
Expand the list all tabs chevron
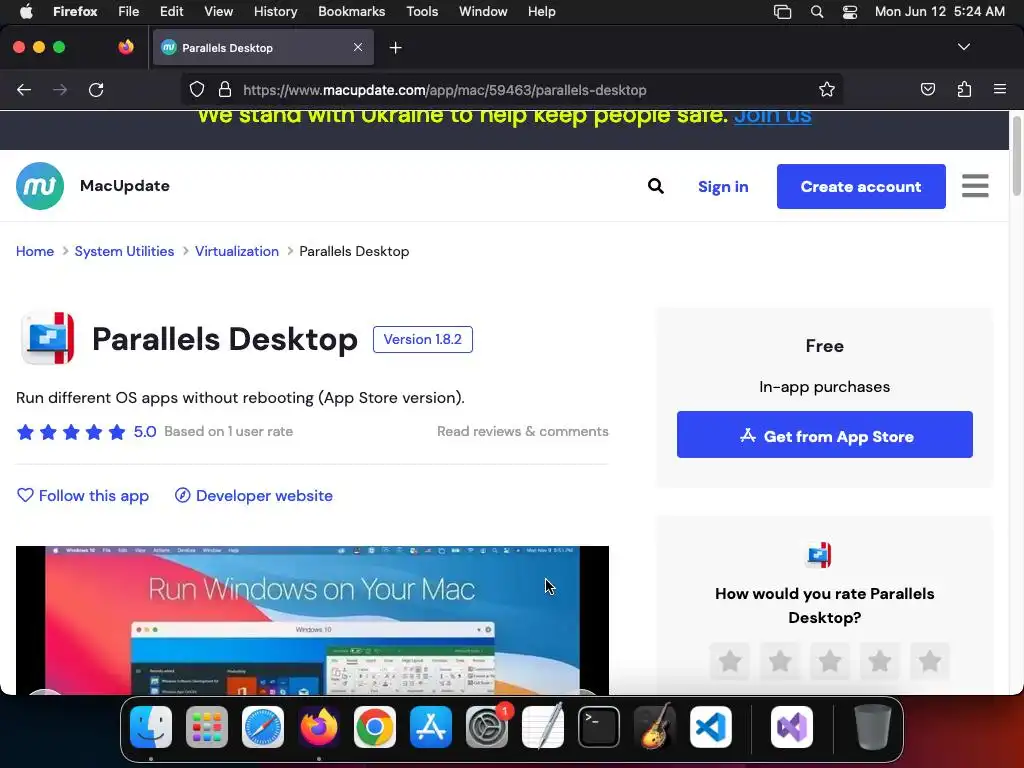pos(963,47)
